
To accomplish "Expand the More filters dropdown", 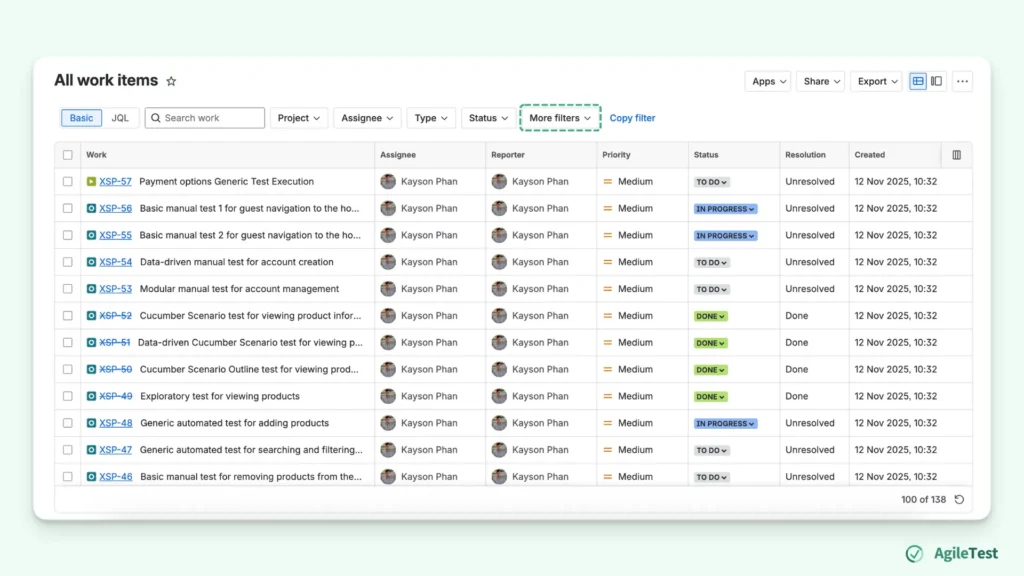I will [560, 118].
